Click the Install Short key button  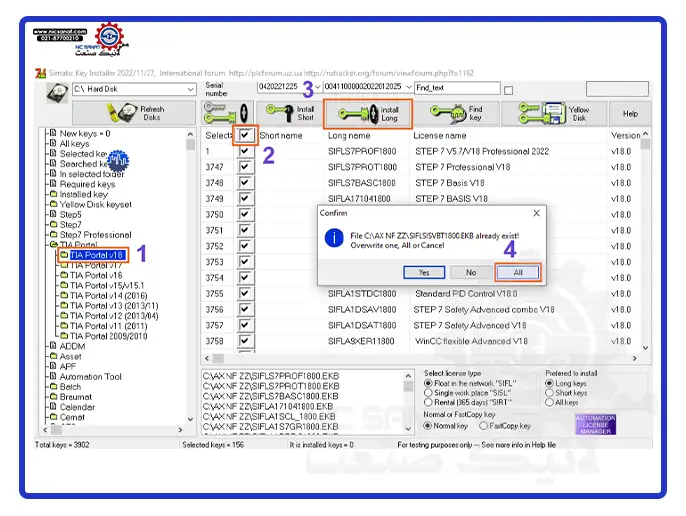[290, 113]
